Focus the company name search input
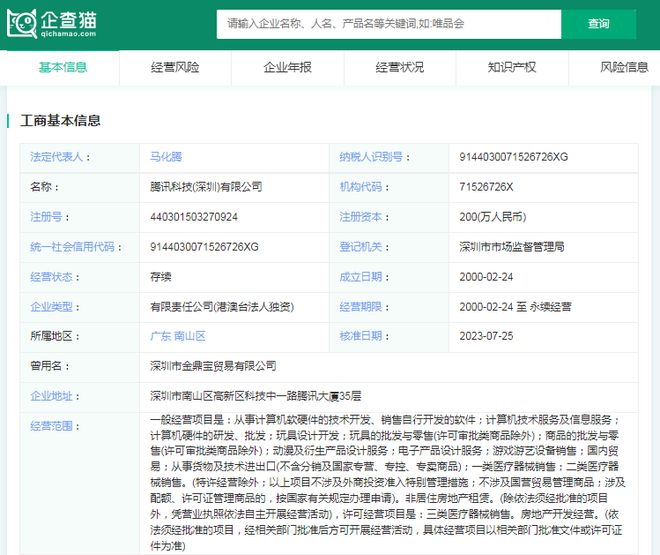Screen dimensions: 660x555 [389, 24]
